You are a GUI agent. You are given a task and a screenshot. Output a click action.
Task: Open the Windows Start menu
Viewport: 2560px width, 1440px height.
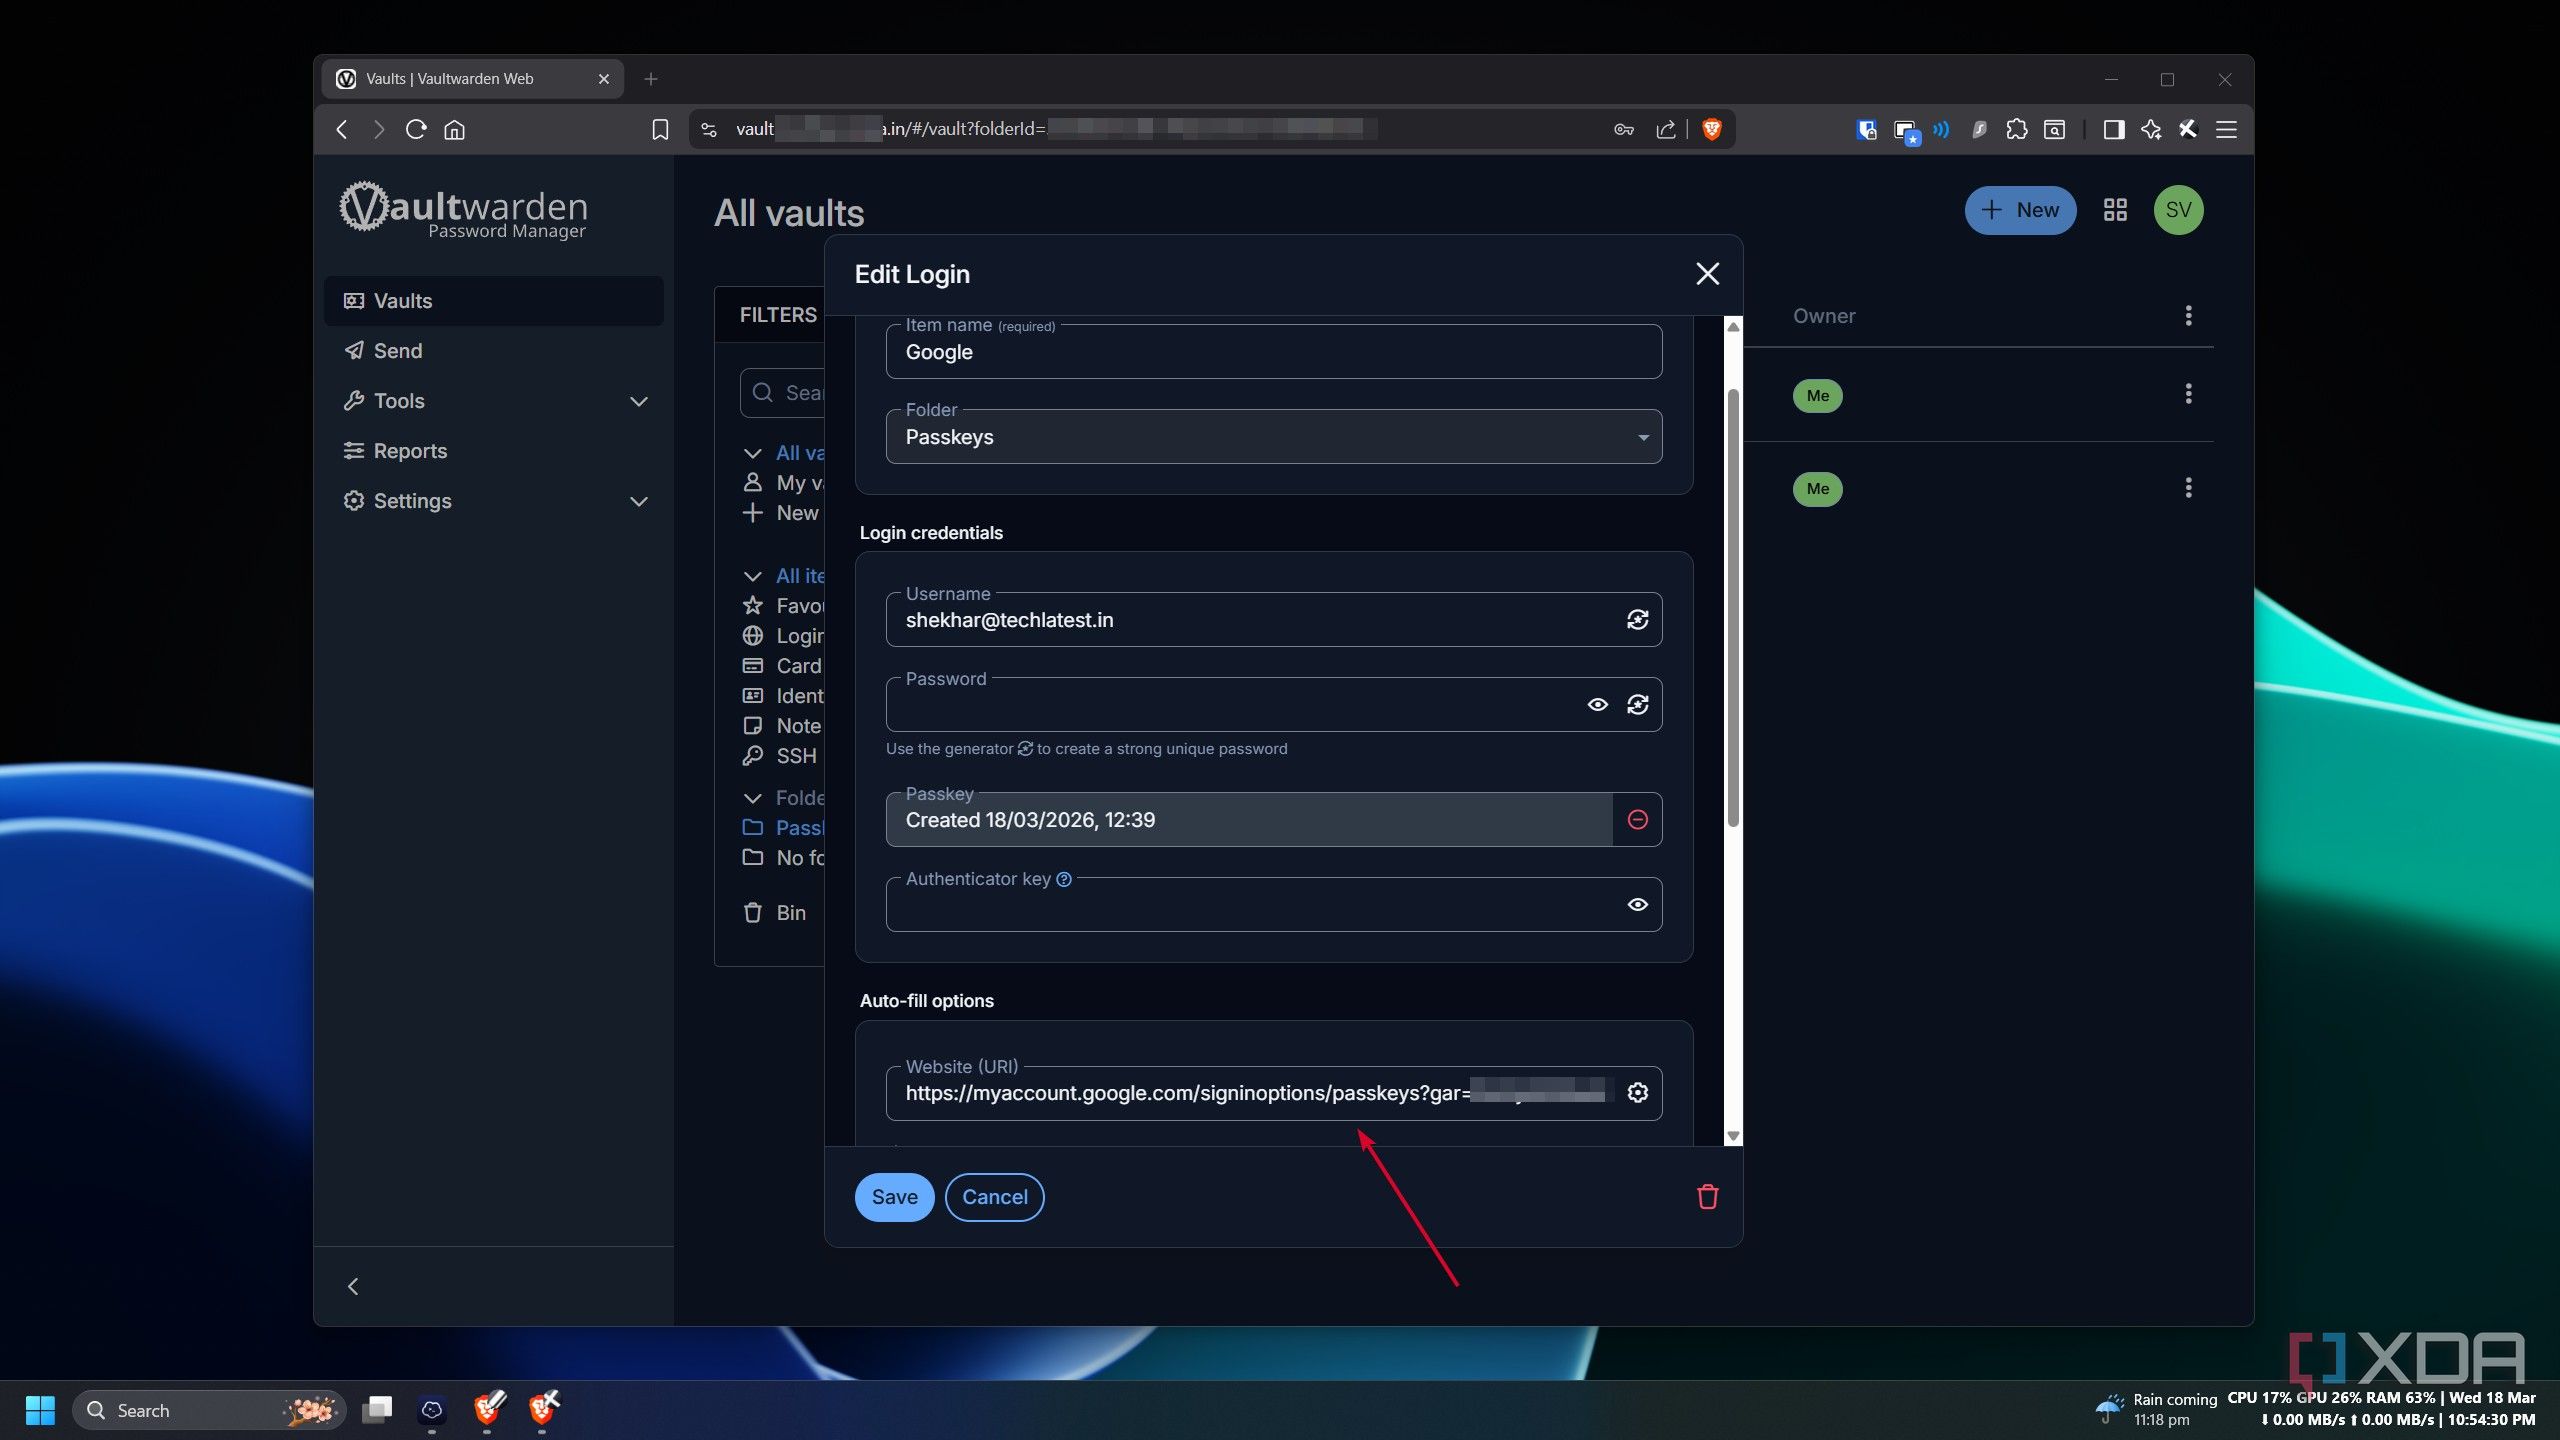[x=40, y=1410]
